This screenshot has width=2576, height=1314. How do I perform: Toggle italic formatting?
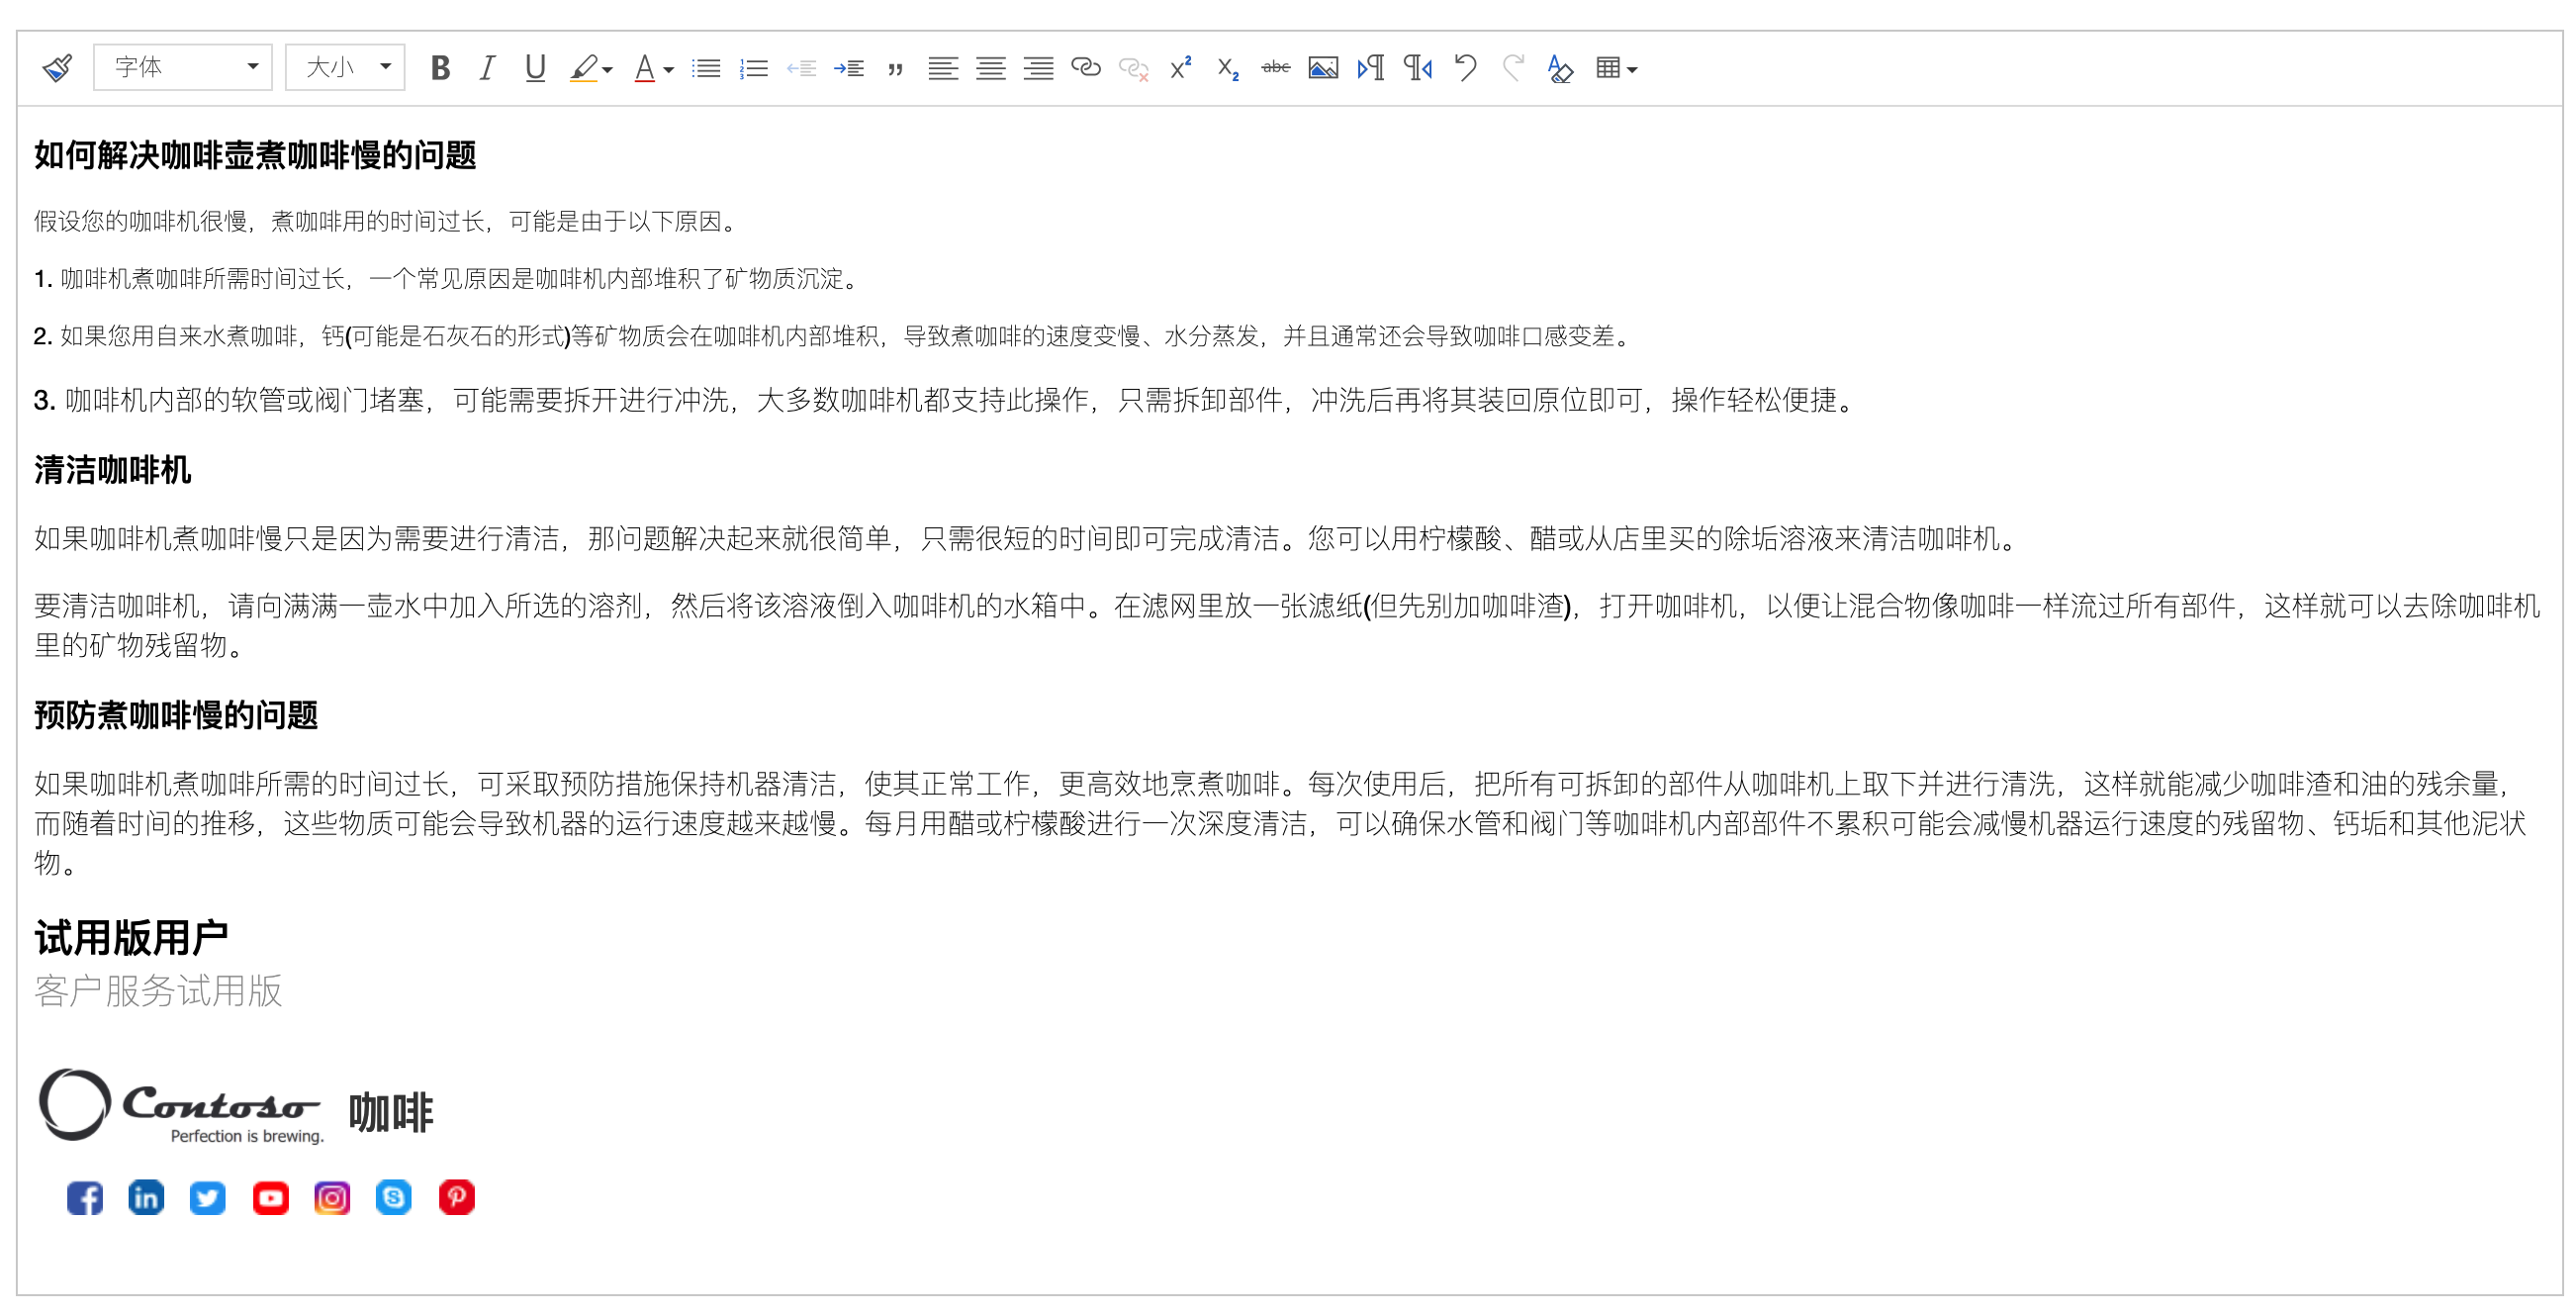click(x=487, y=68)
